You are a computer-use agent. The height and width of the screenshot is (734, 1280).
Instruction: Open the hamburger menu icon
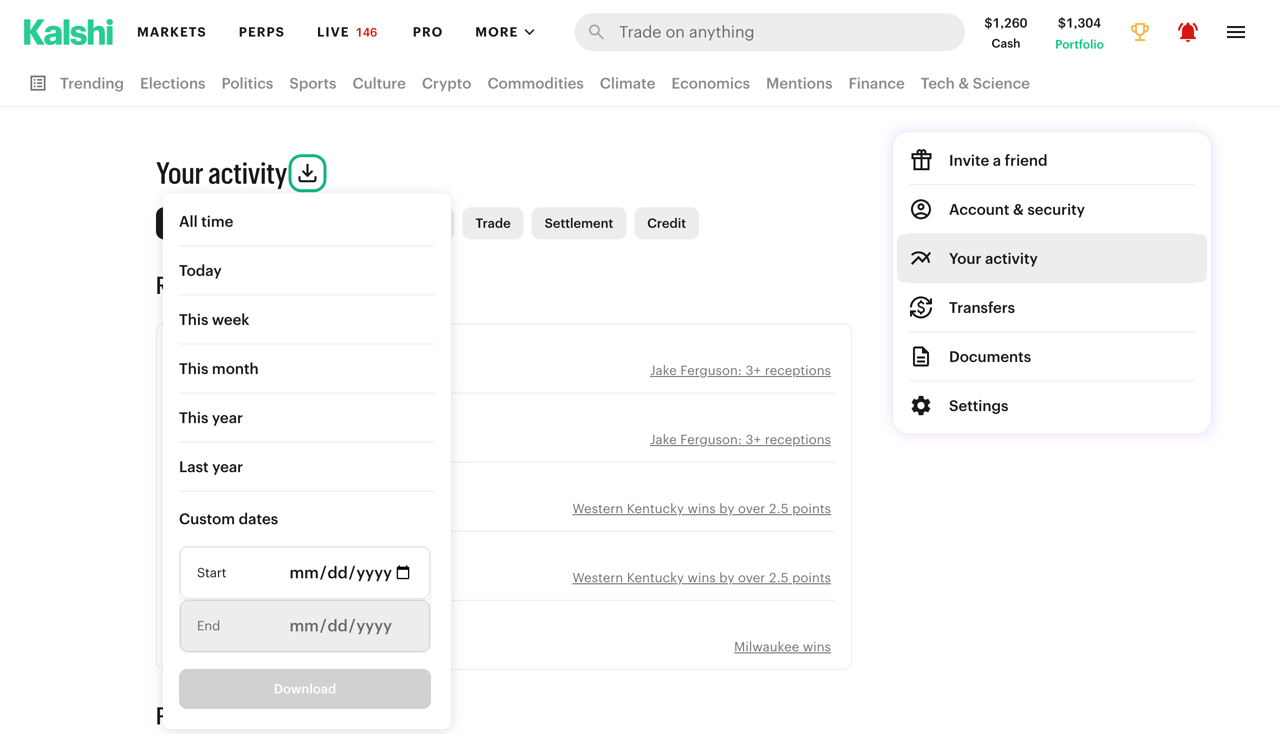1236,32
